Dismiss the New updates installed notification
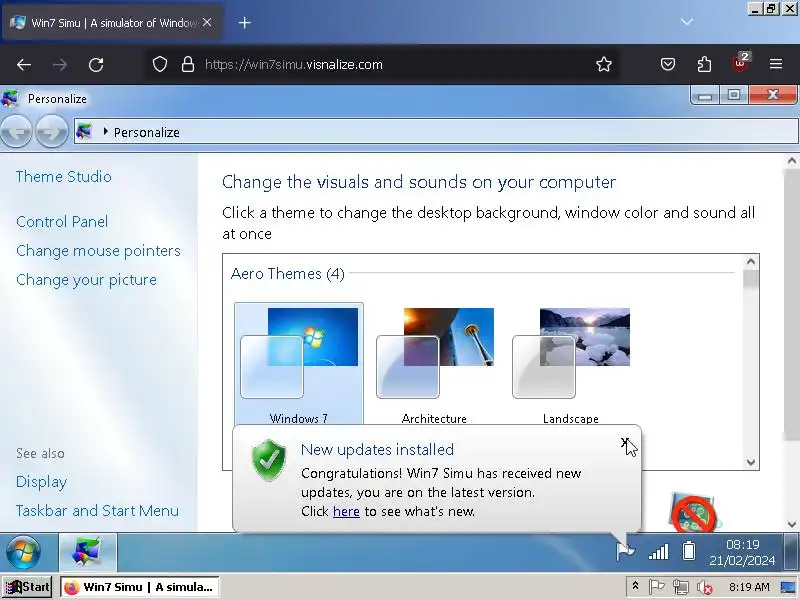The width and height of the screenshot is (800, 600). [624, 442]
